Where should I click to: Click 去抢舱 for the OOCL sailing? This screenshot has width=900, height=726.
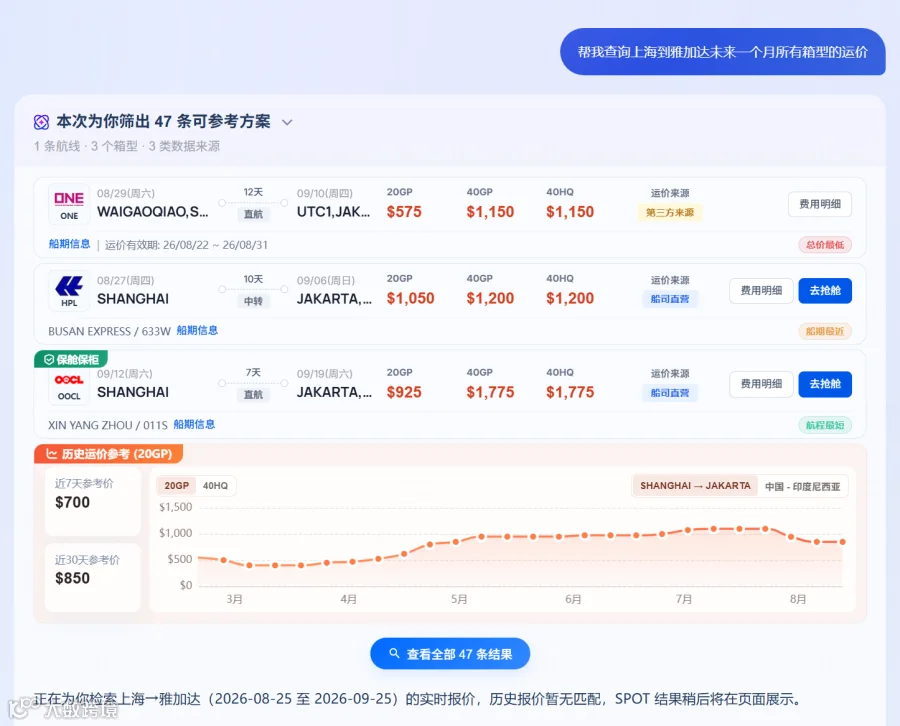[x=825, y=384]
